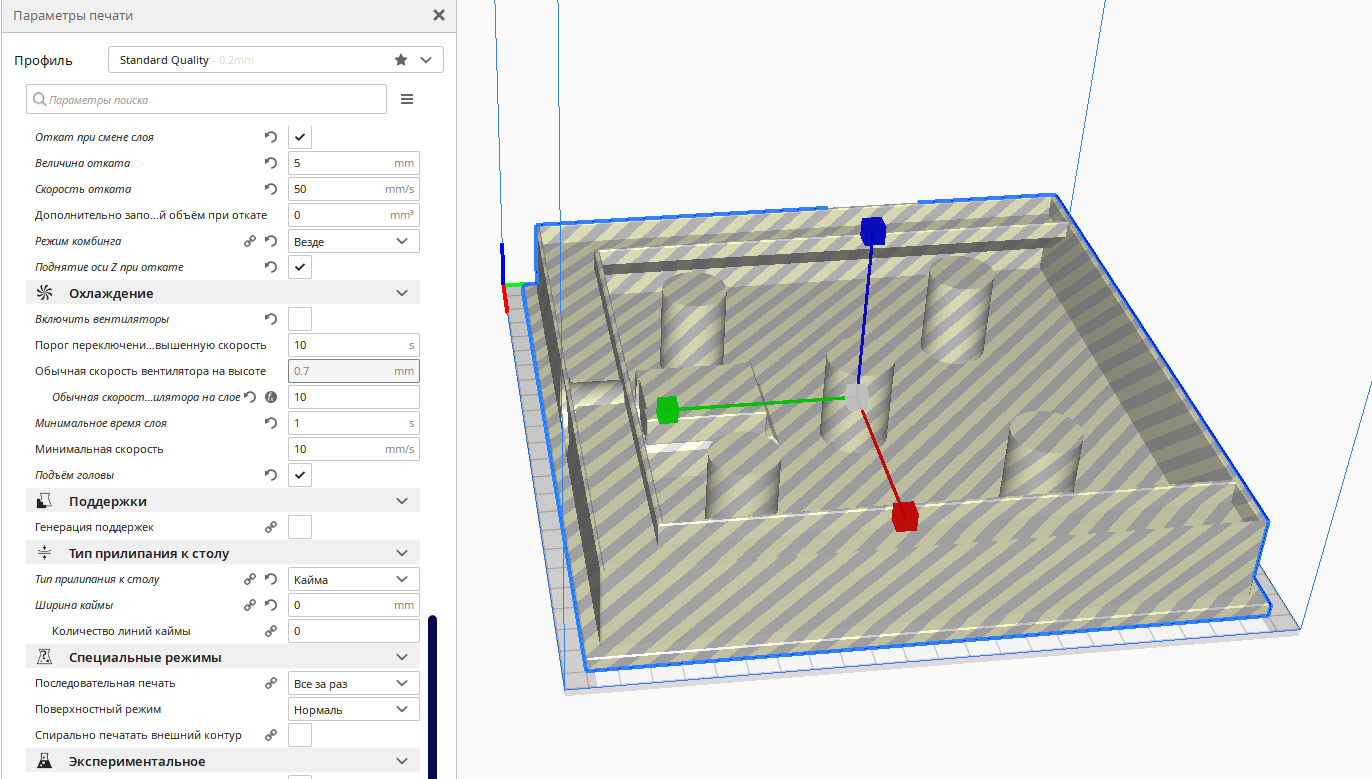Collapse the 'Специальные режимы' section
Screen dimensions: 1372x779
pos(223,657)
